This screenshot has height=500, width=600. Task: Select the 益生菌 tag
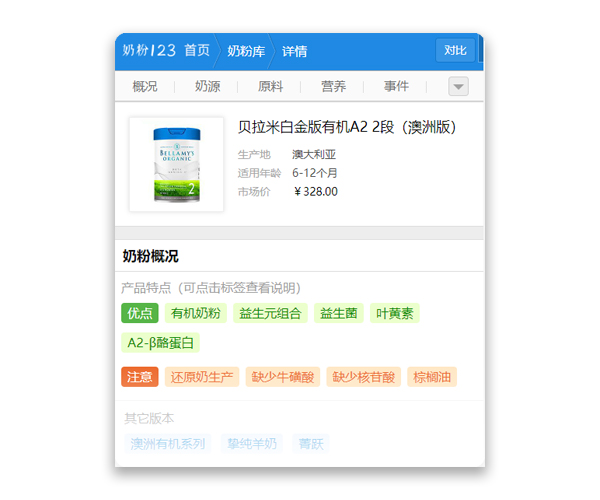coord(339,314)
